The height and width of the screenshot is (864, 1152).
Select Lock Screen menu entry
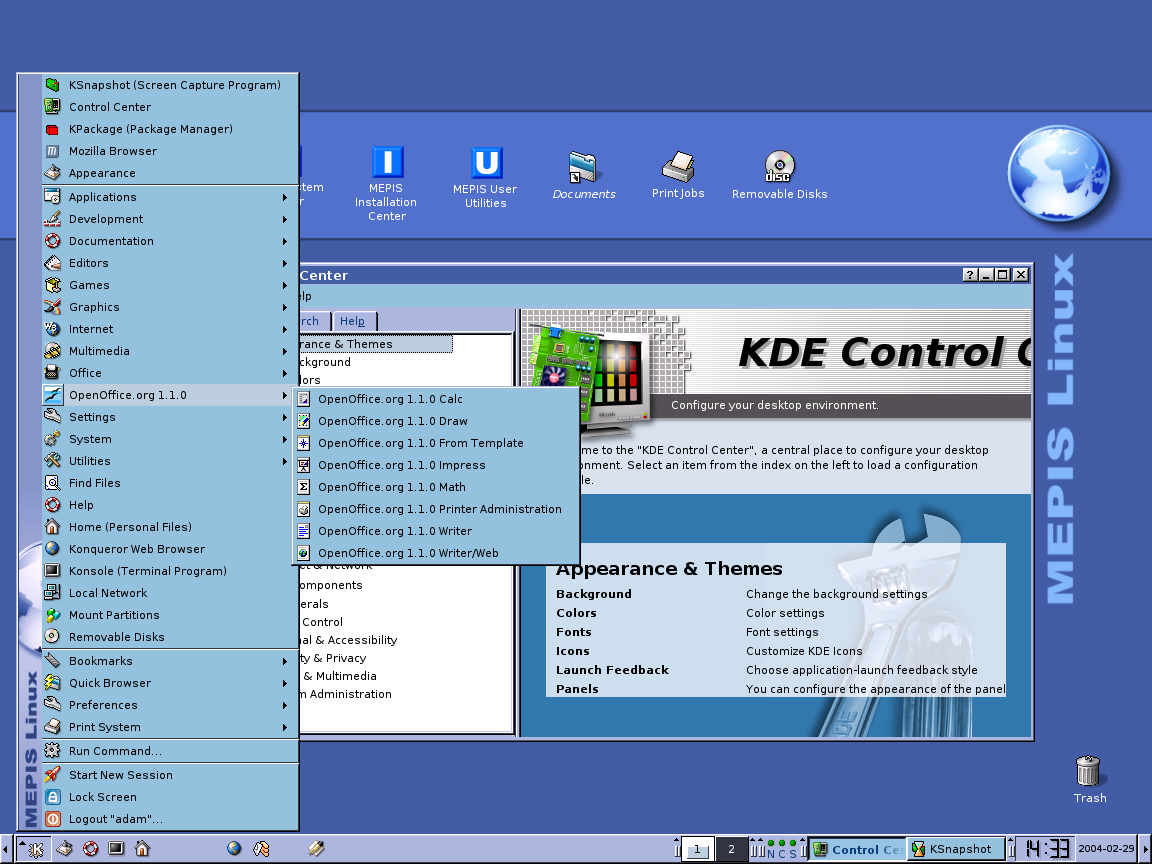point(170,797)
